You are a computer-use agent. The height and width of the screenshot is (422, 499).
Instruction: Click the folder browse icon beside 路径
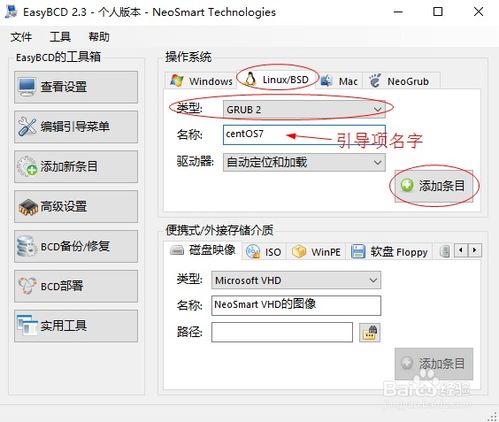(x=370, y=332)
